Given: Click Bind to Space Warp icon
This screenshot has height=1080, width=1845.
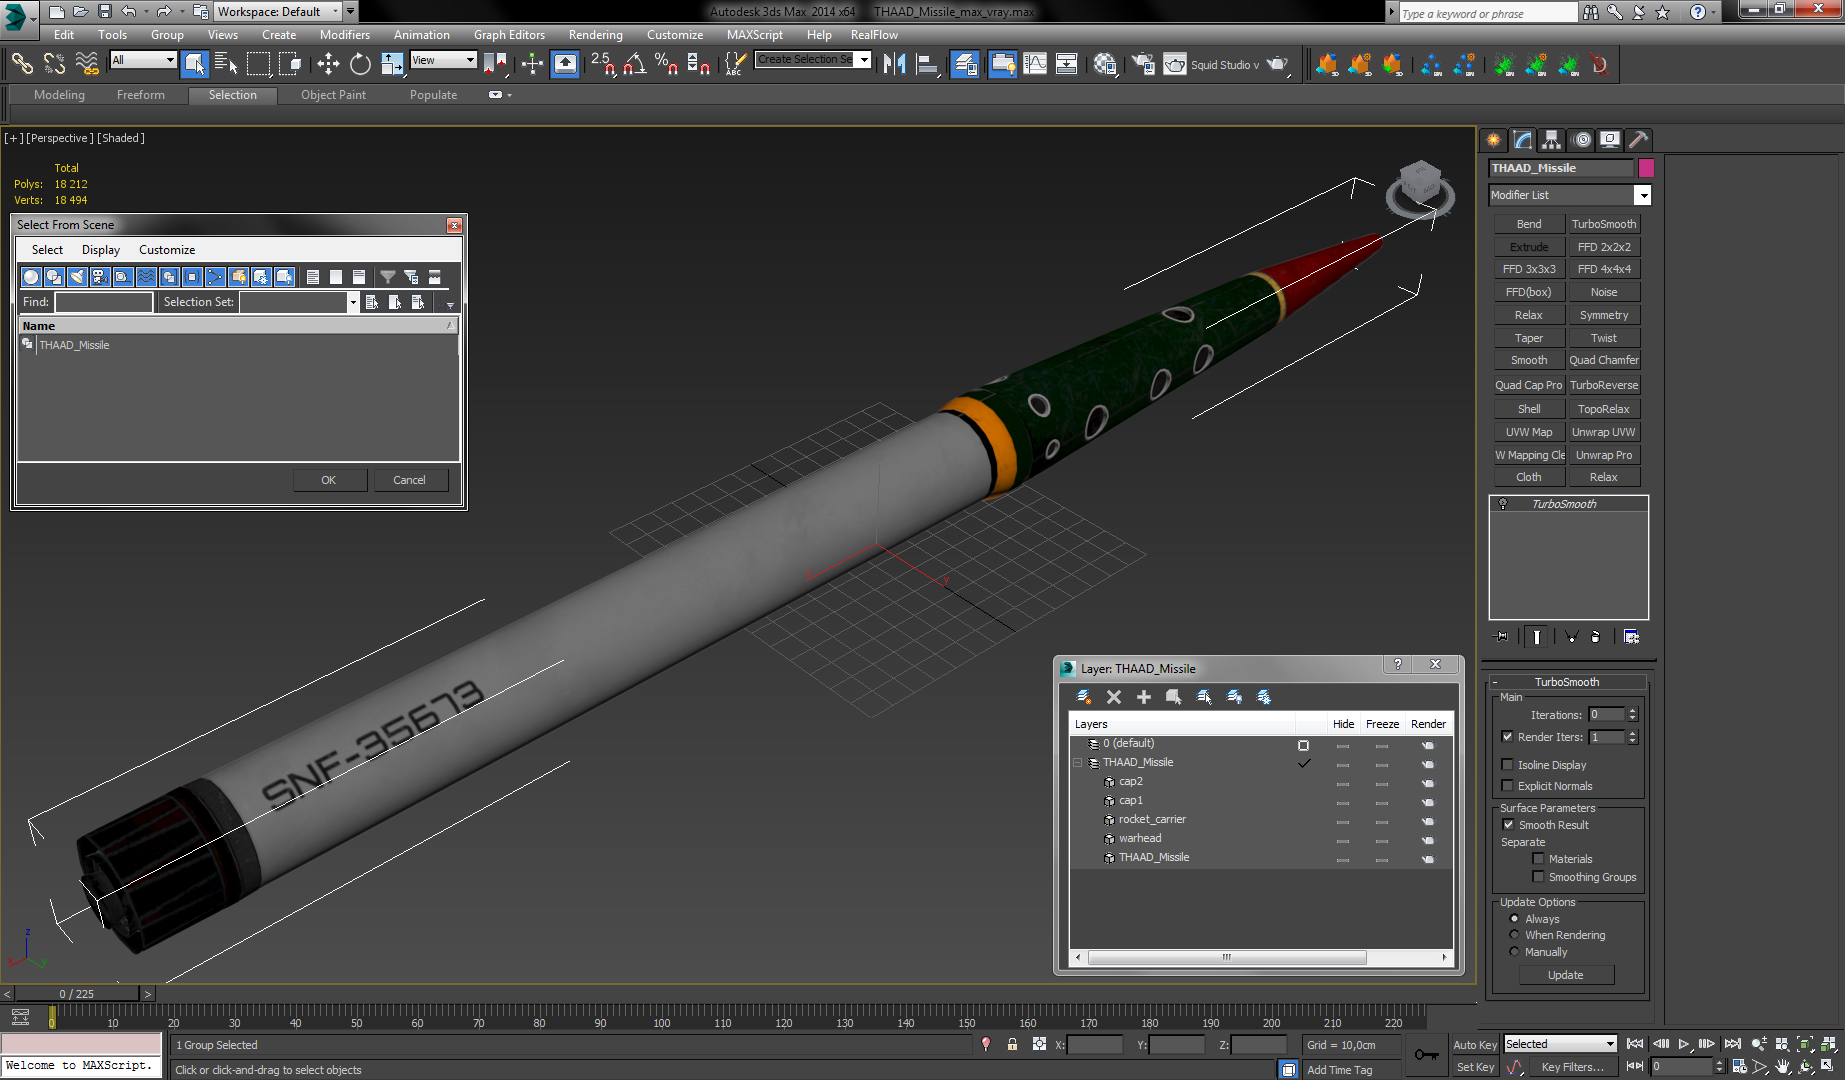Looking at the screenshot, I should click(x=87, y=64).
